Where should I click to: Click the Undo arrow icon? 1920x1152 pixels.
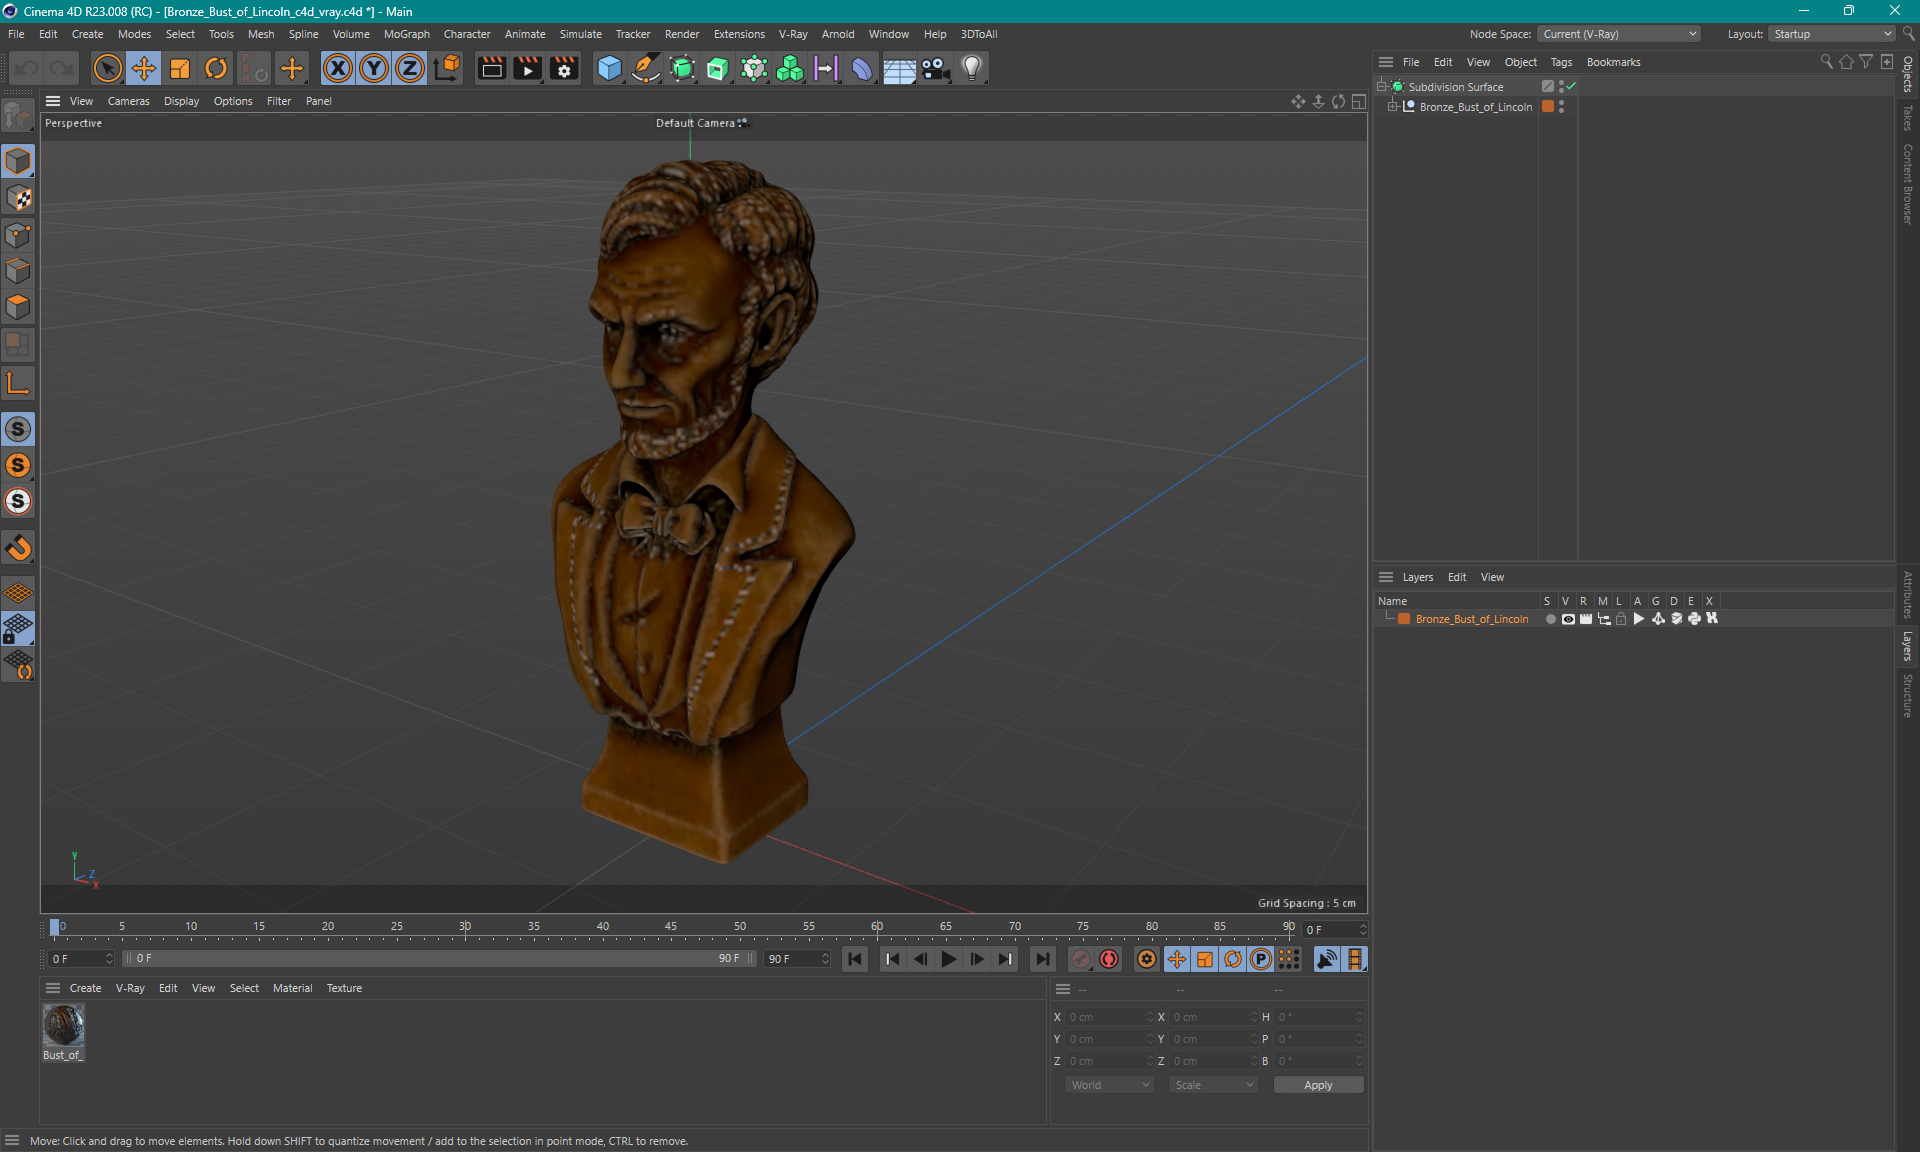[27, 68]
